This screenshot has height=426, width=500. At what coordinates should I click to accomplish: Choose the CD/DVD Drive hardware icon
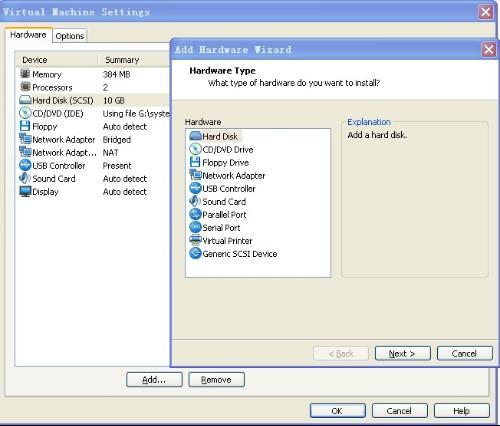pos(195,149)
